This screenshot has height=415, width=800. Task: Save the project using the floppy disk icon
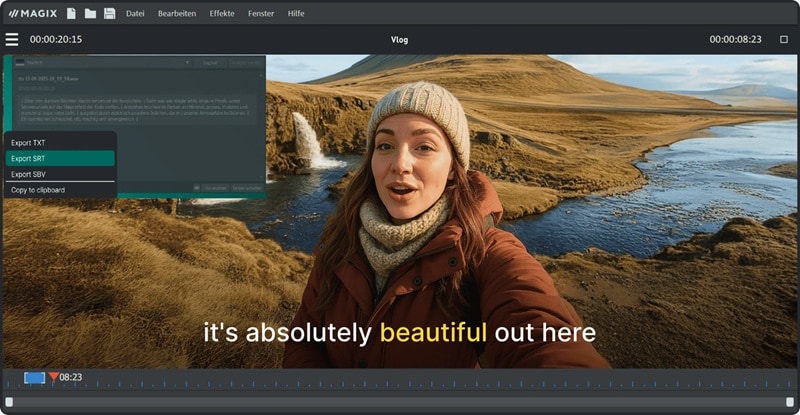tap(110, 13)
